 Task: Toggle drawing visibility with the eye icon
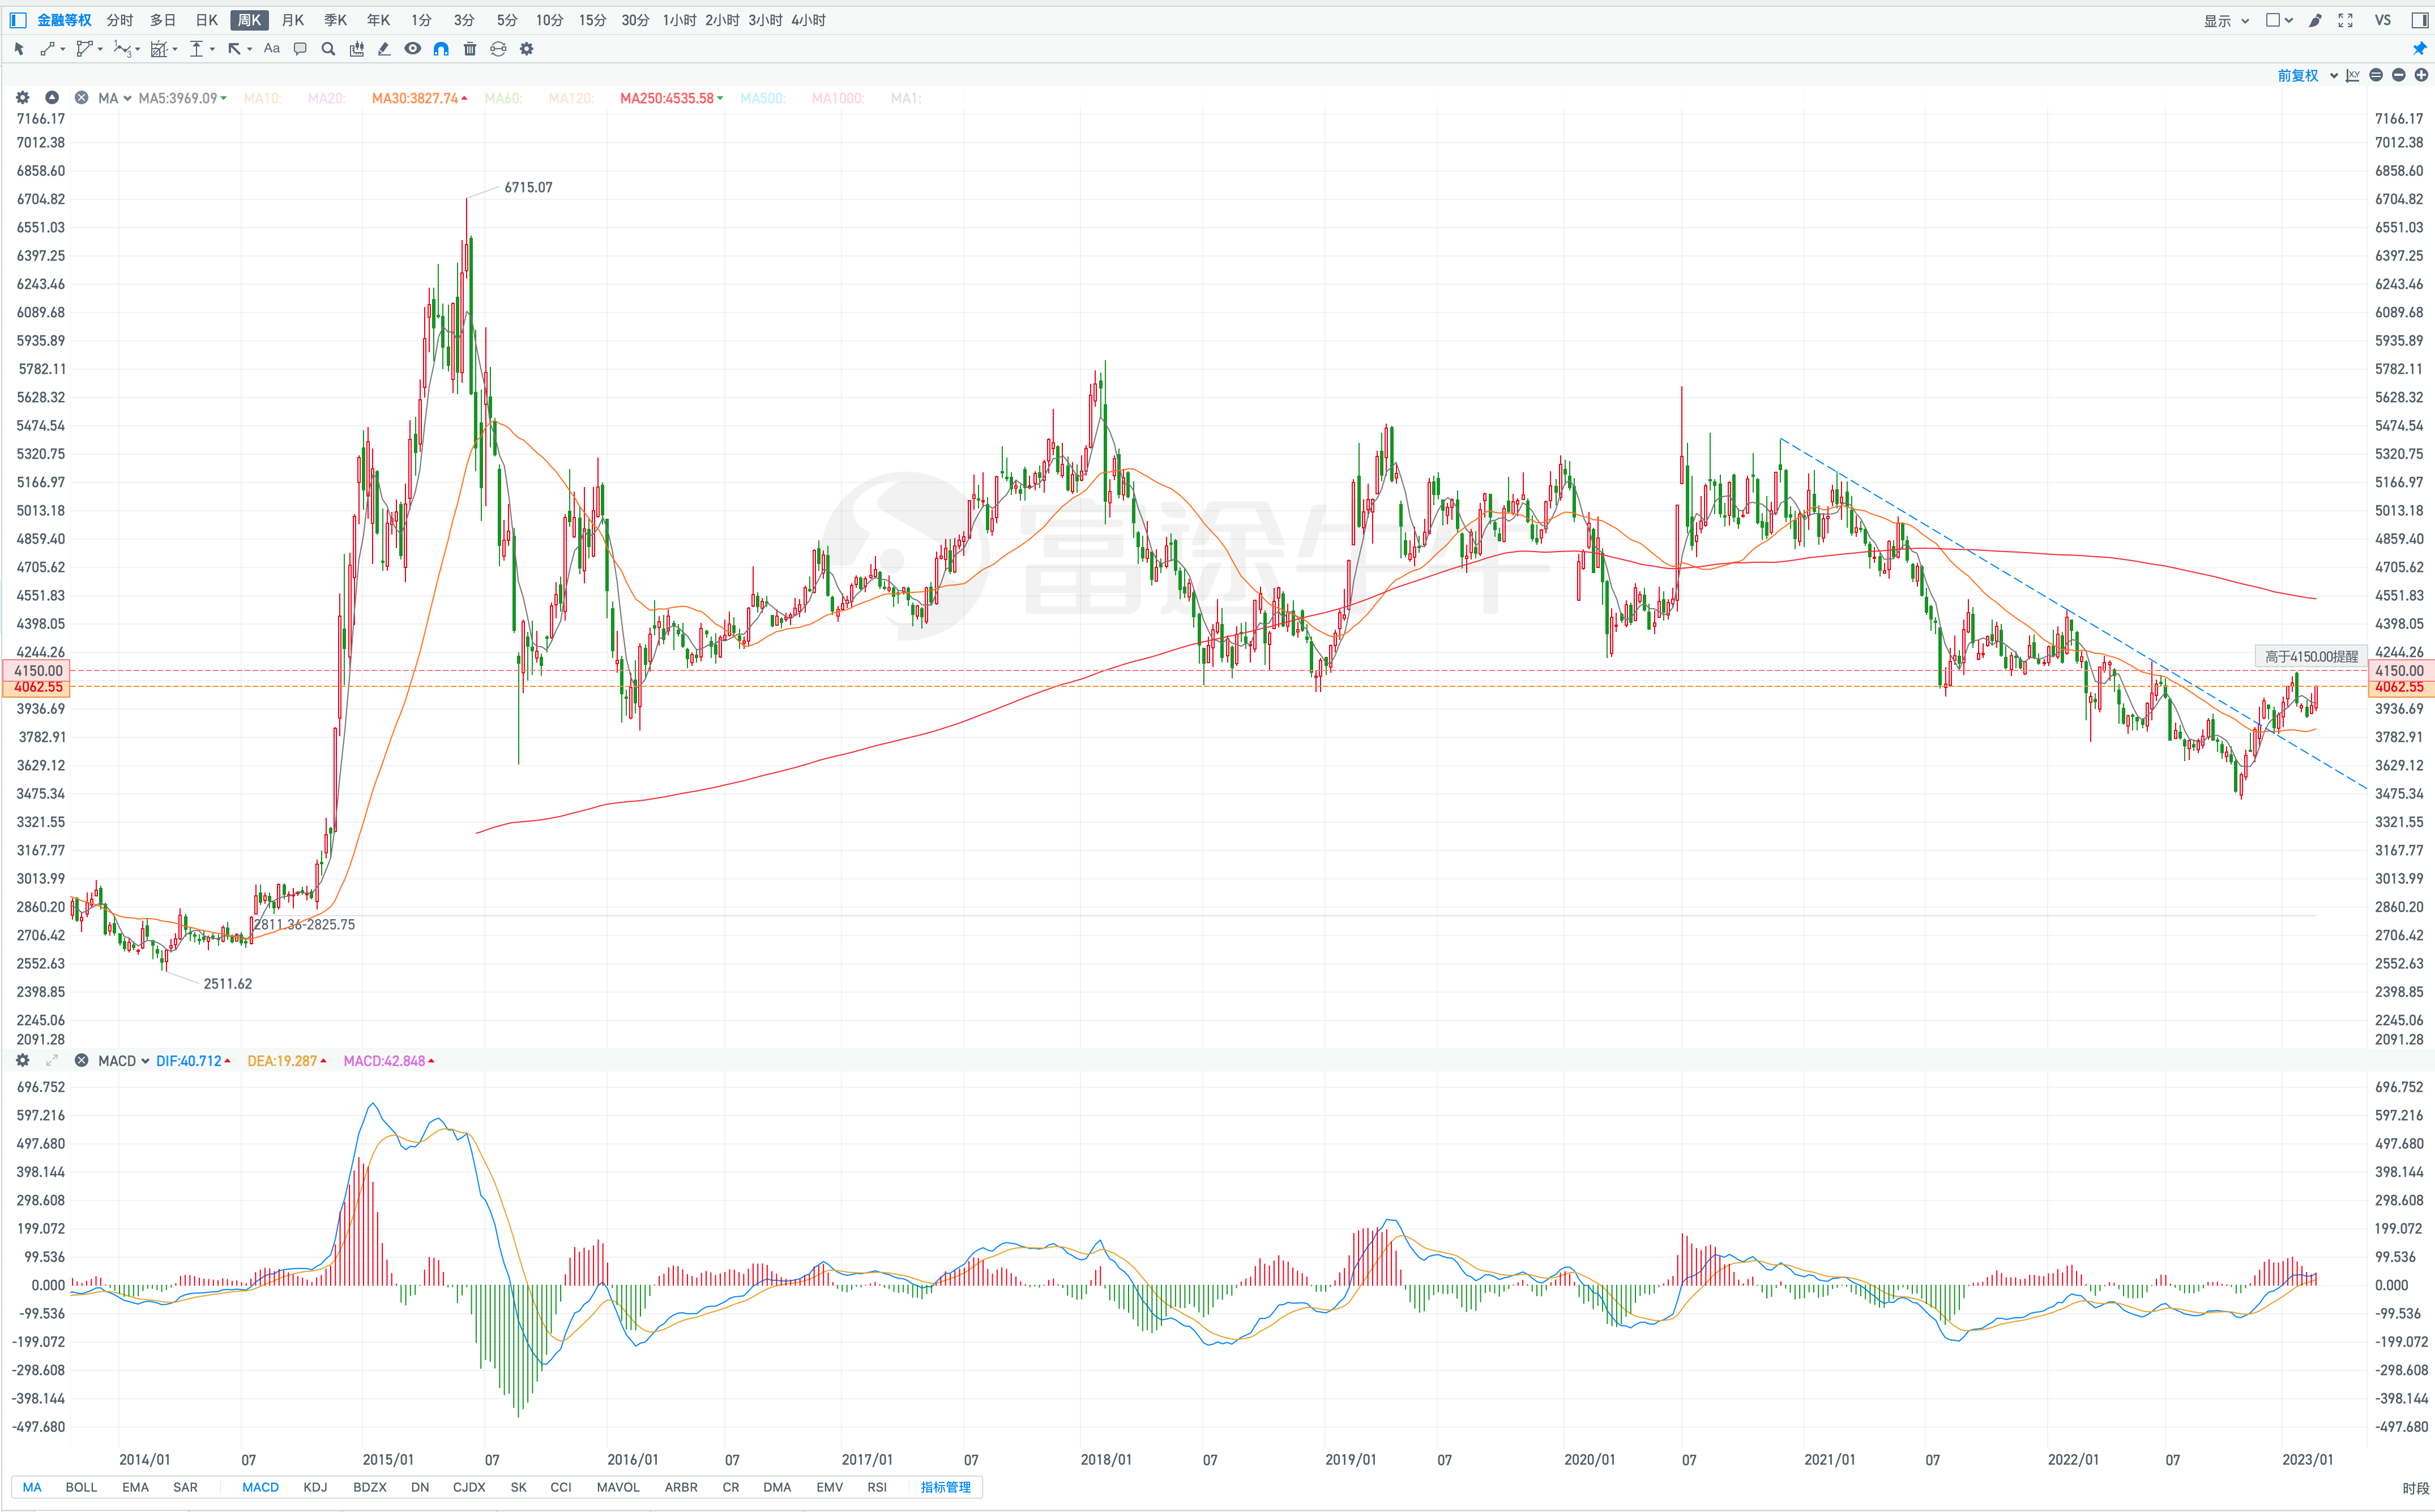[412, 49]
